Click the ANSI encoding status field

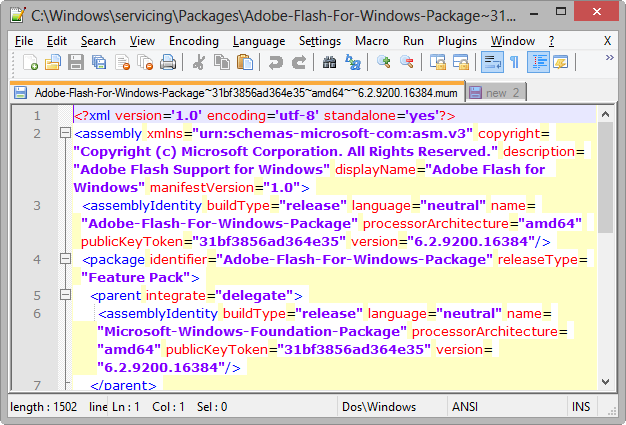pos(507,407)
